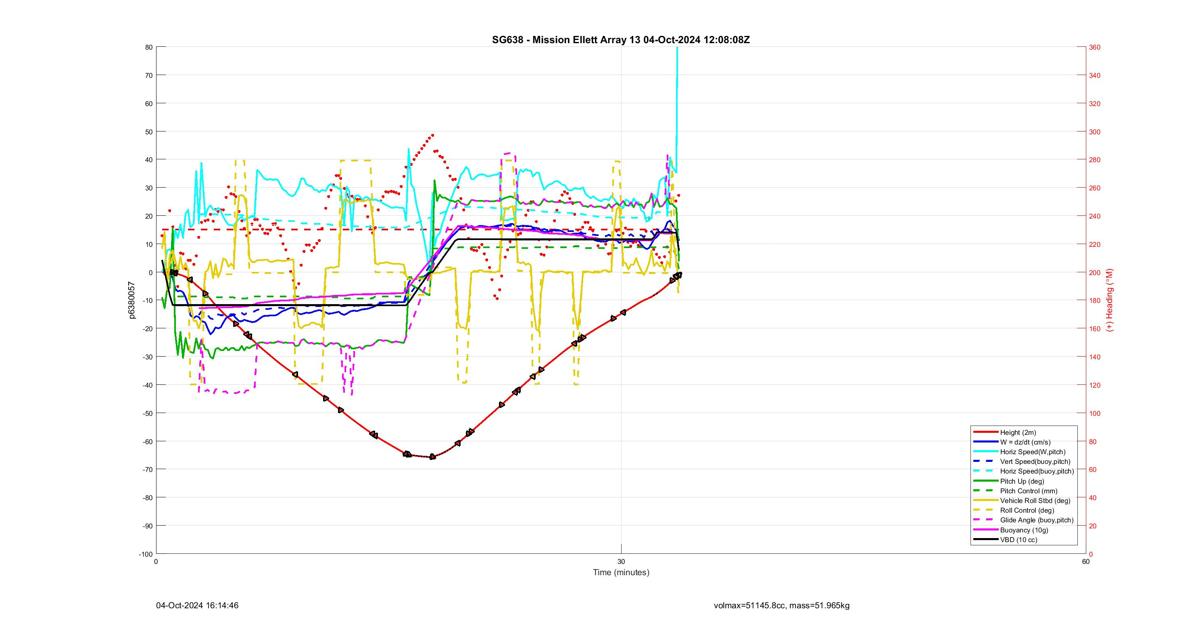This screenshot has height=622, width=1200.
Task: Click the red "(+) Heading (°M)" axis label
Action: [1109, 300]
